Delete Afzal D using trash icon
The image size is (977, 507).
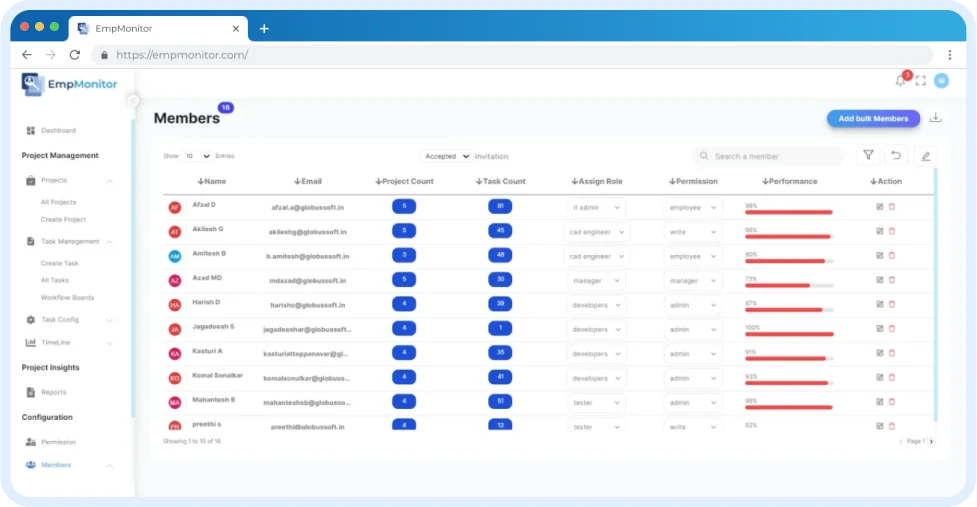[892, 207]
